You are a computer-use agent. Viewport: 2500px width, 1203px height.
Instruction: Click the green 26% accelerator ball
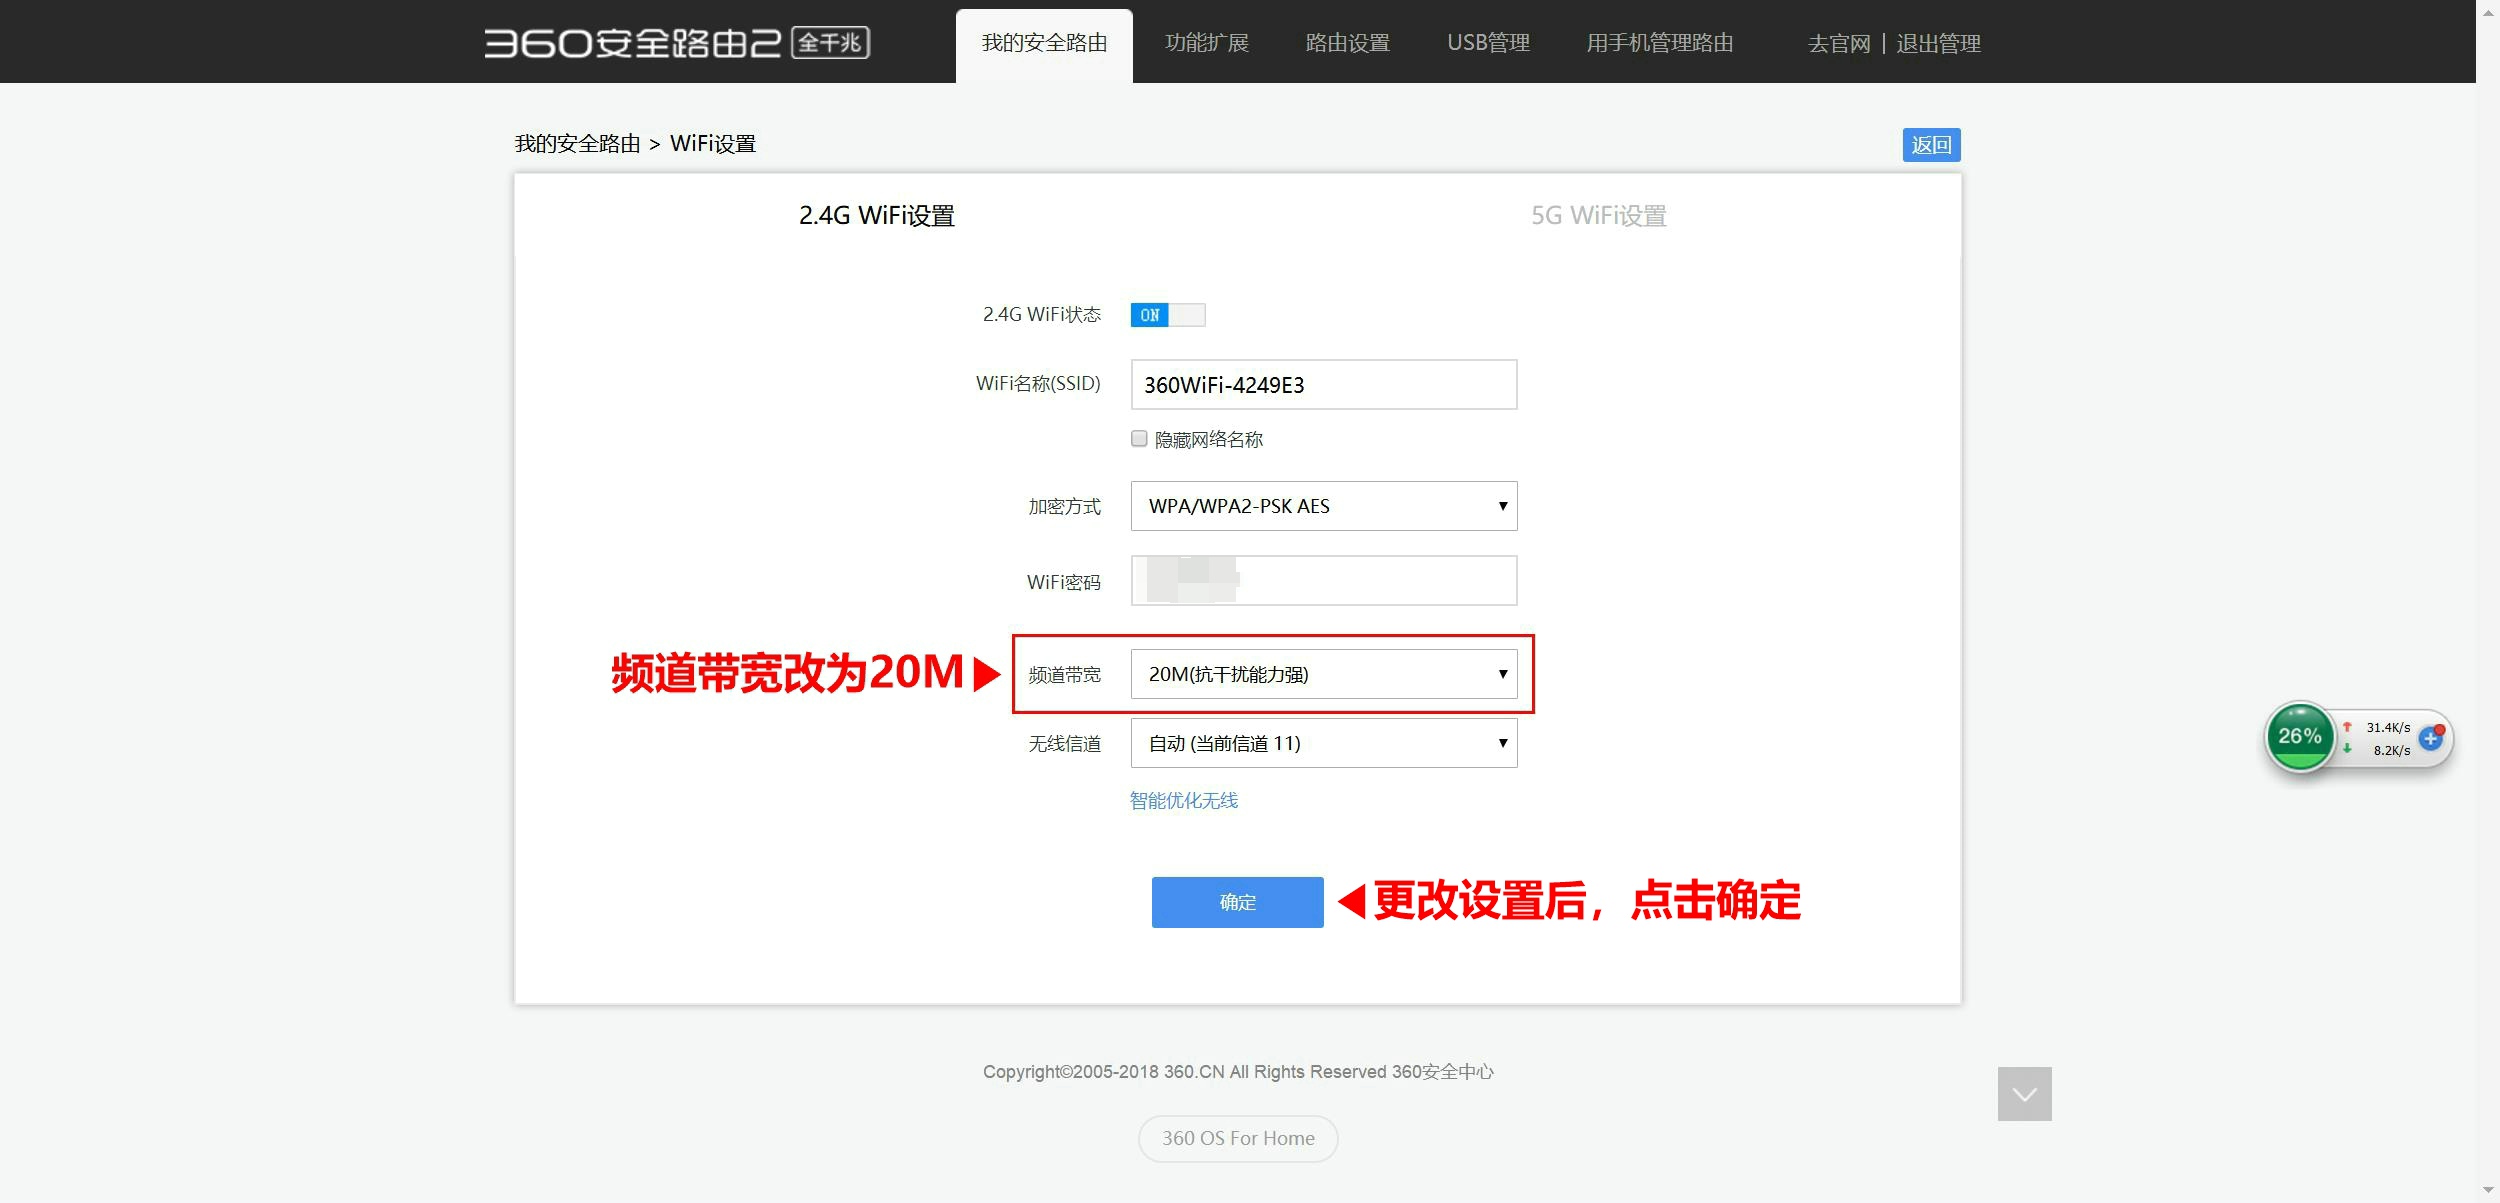[x=2299, y=737]
